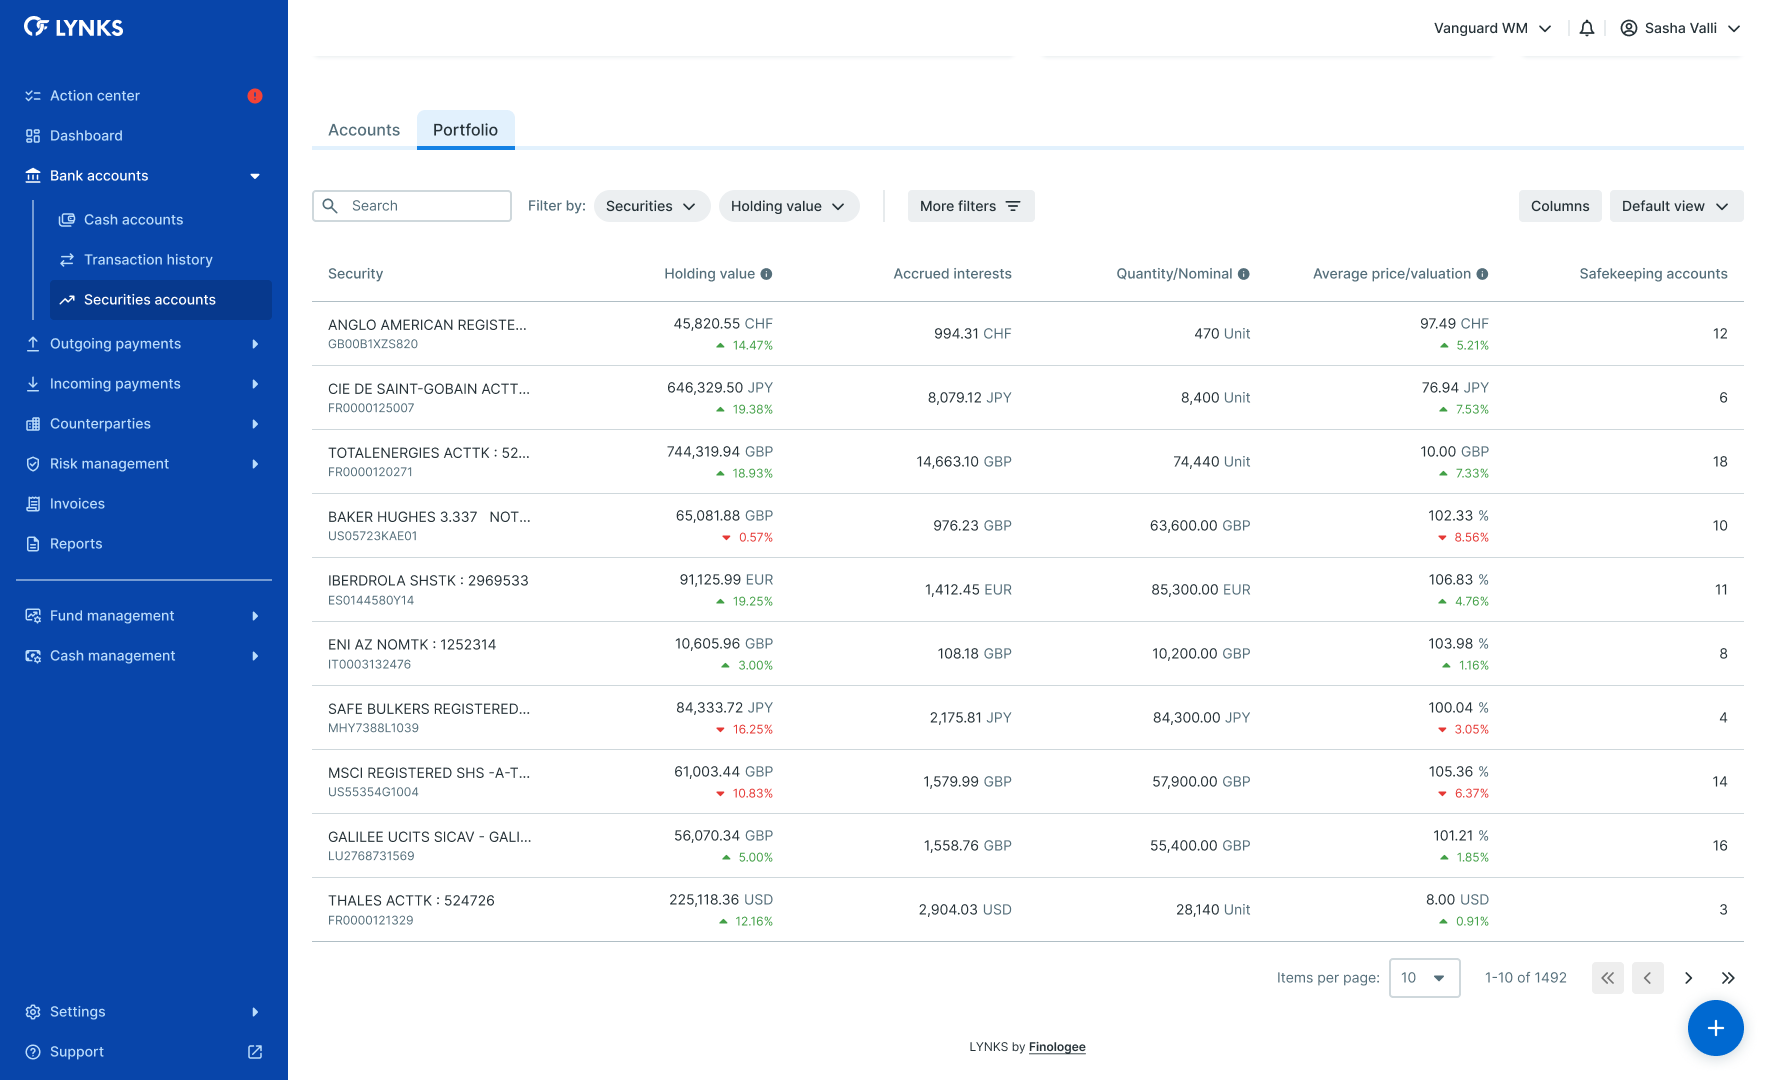Collapse the Bank accounts section arrow
Screen dimensions: 1768x1080
click(x=255, y=176)
